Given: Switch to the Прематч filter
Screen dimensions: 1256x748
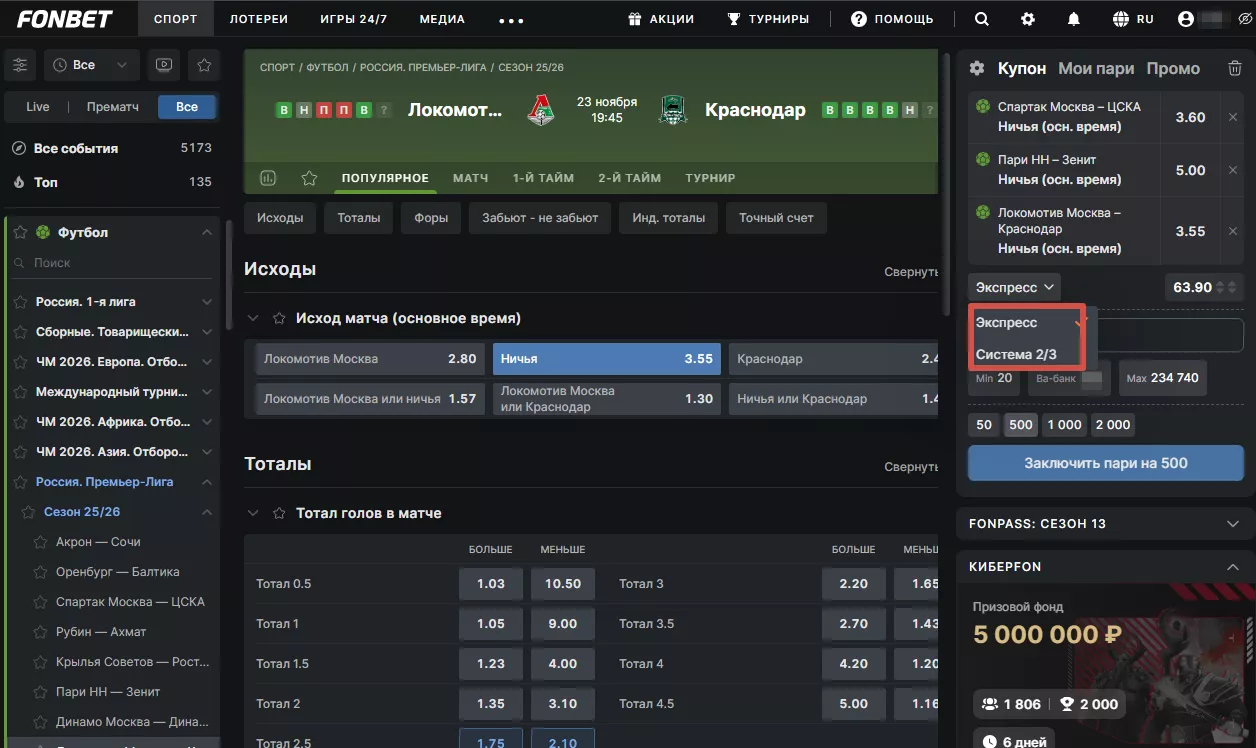Looking at the screenshot, I should (113, 107).
